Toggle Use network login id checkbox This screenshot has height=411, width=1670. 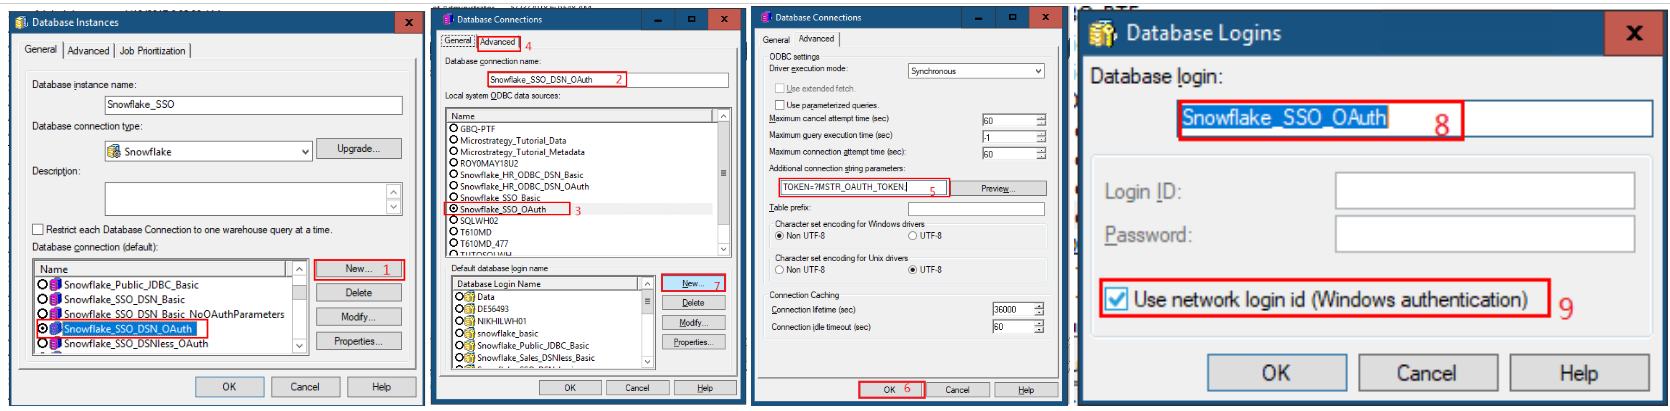[1117, 299]
